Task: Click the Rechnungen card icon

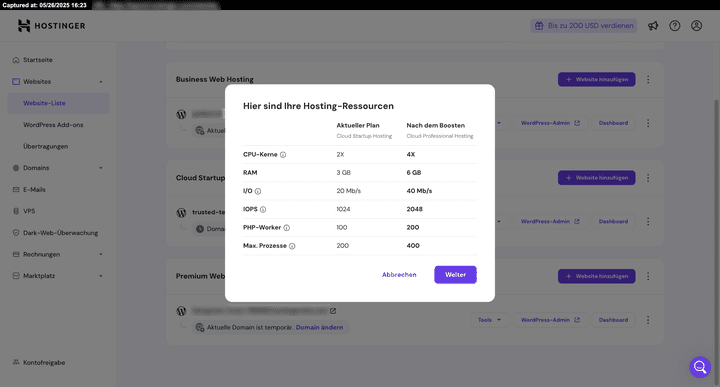Action: (16, 254)
